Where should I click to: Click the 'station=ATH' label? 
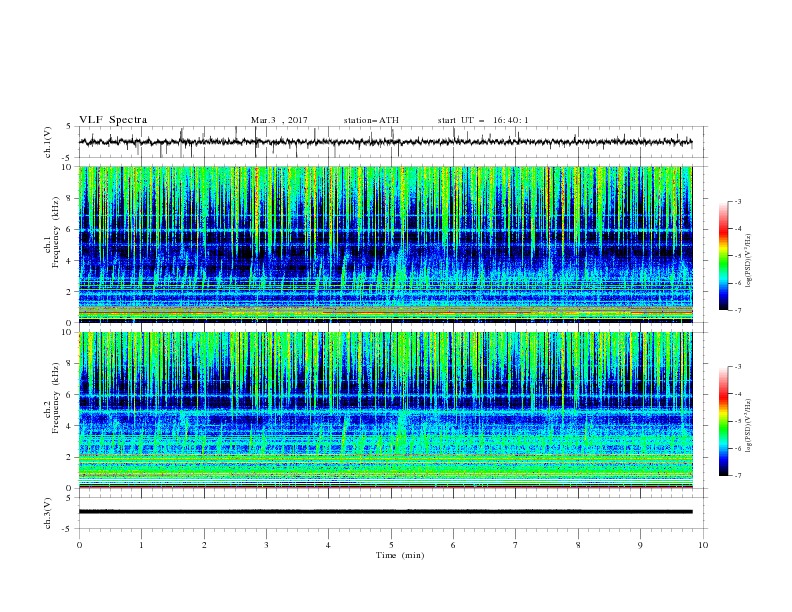pos(371,120)
